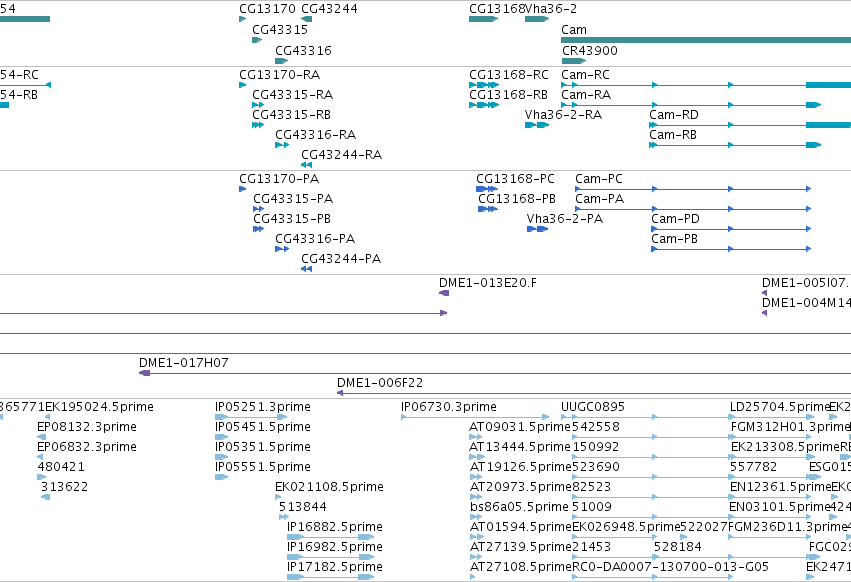Click EST AT20973.5prime

520,487
